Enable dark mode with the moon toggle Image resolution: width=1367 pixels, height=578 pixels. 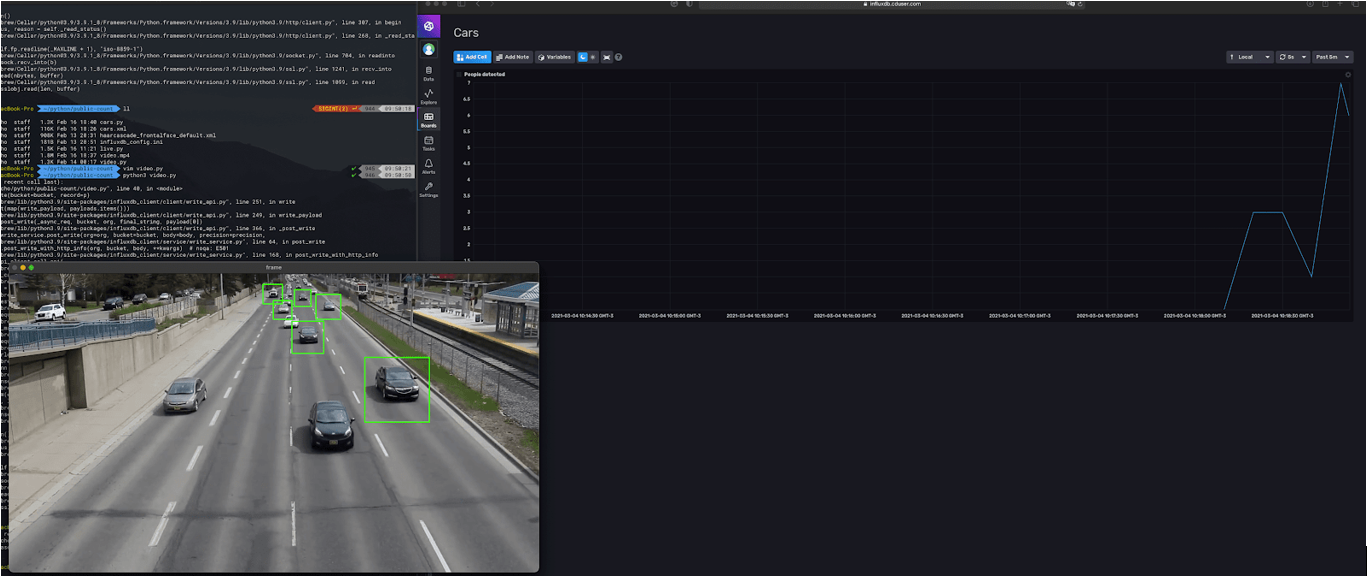[583, 57]
